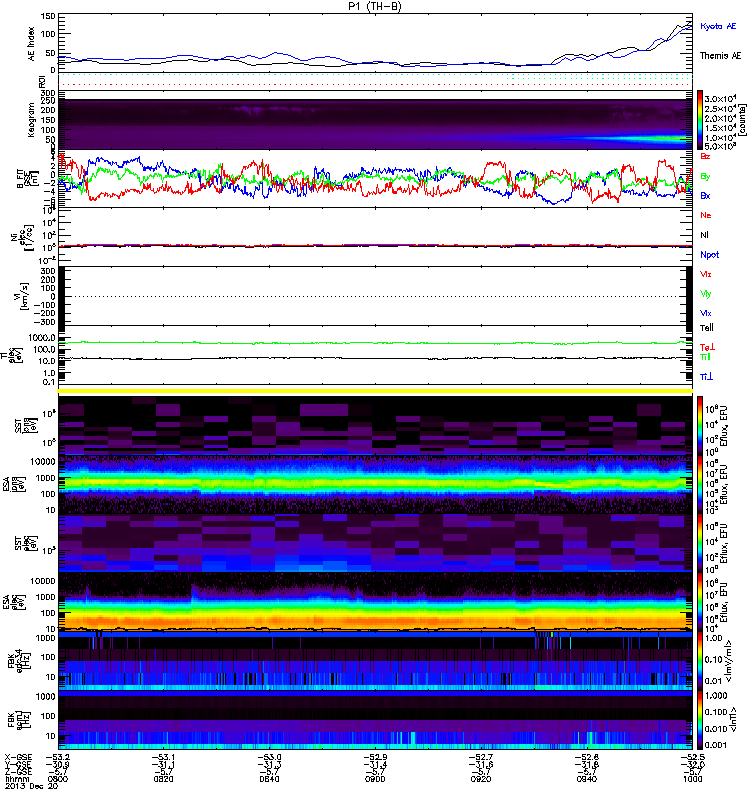Click the yellow horizontal bar above SST panel
Screen dimensions: 750x800
click(375, 391)
